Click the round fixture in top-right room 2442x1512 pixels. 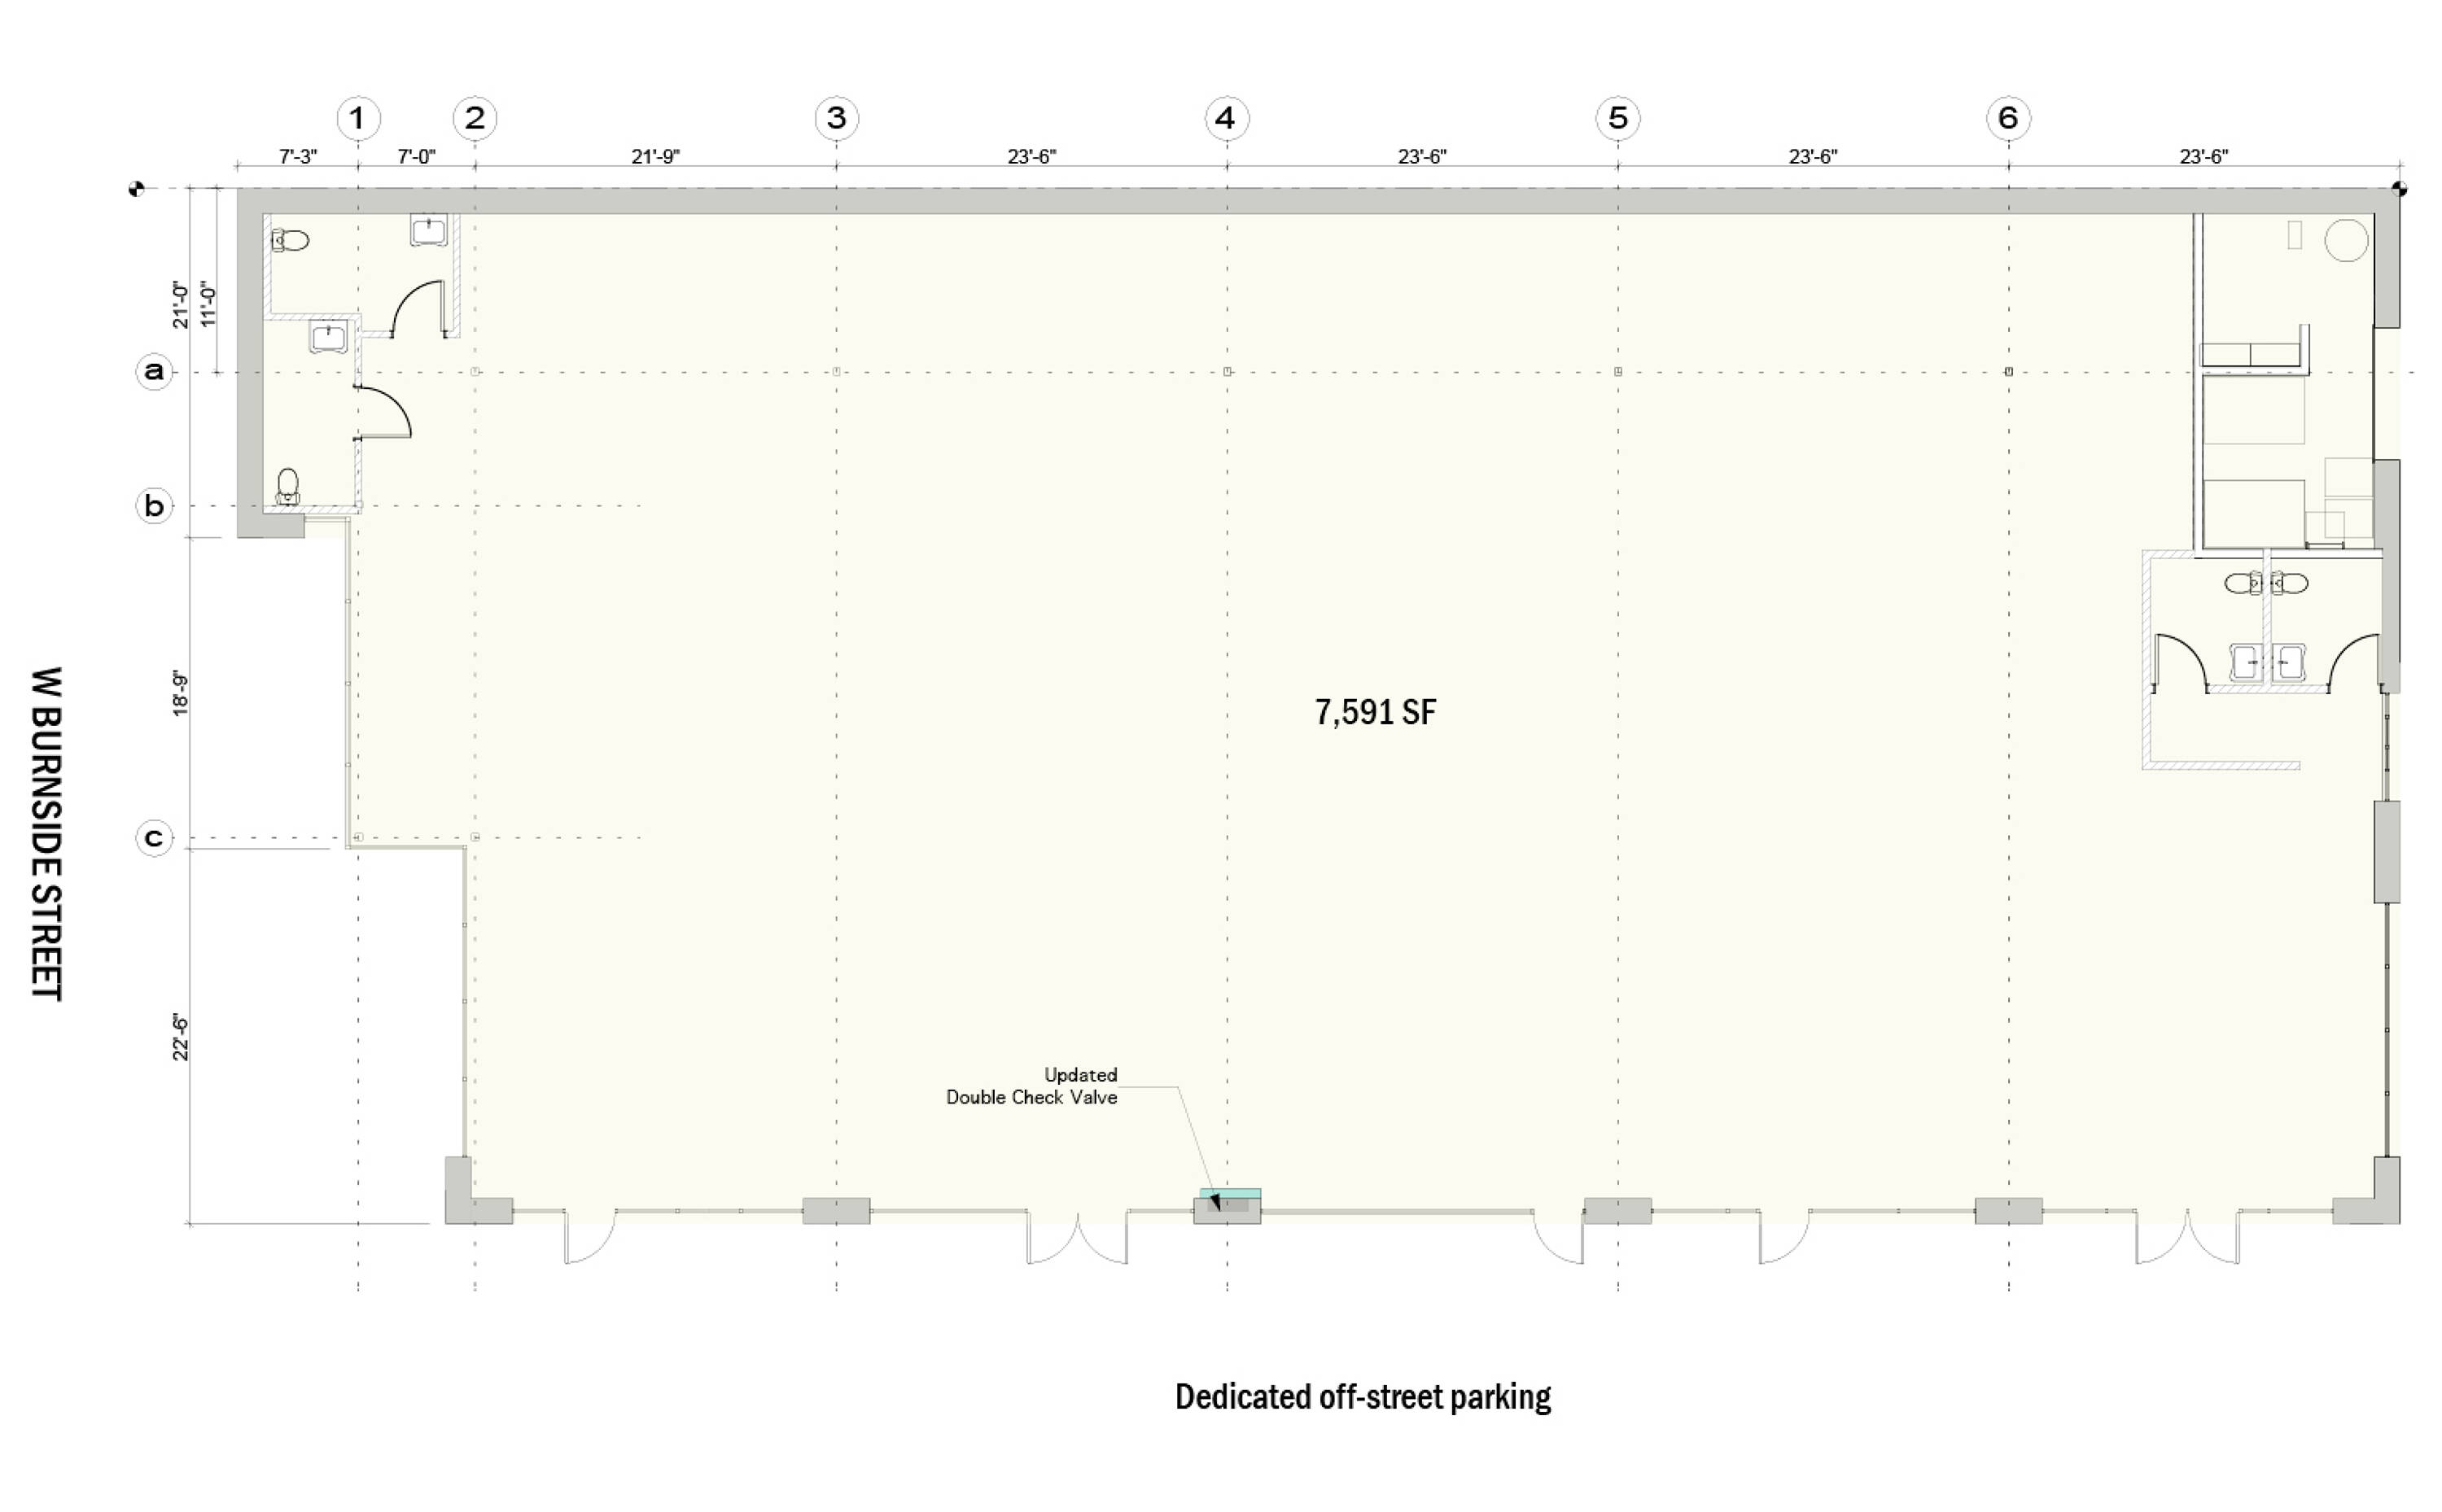(x=2345, y=240)
